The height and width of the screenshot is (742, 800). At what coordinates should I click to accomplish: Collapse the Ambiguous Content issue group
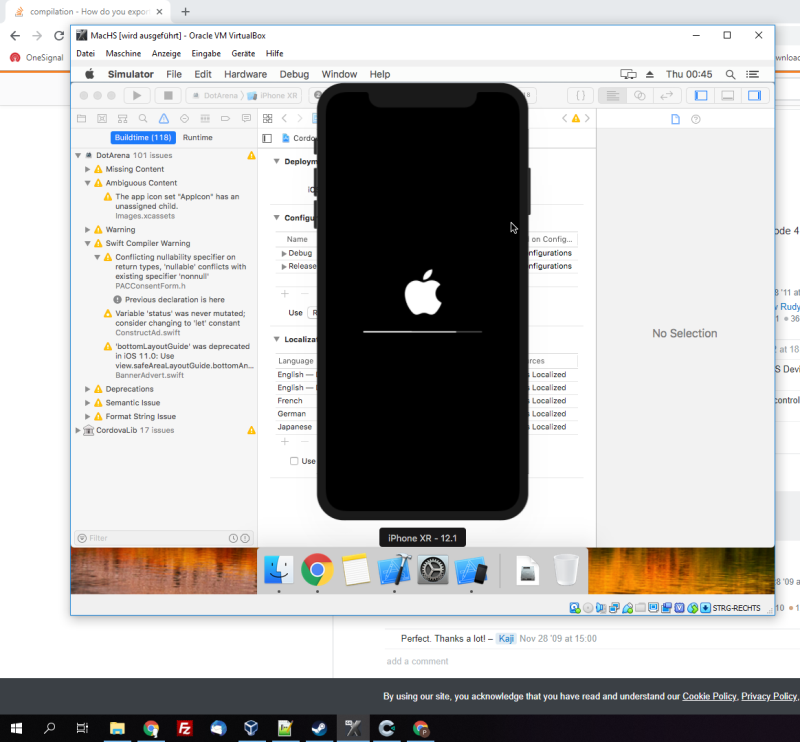click(87, 183)
